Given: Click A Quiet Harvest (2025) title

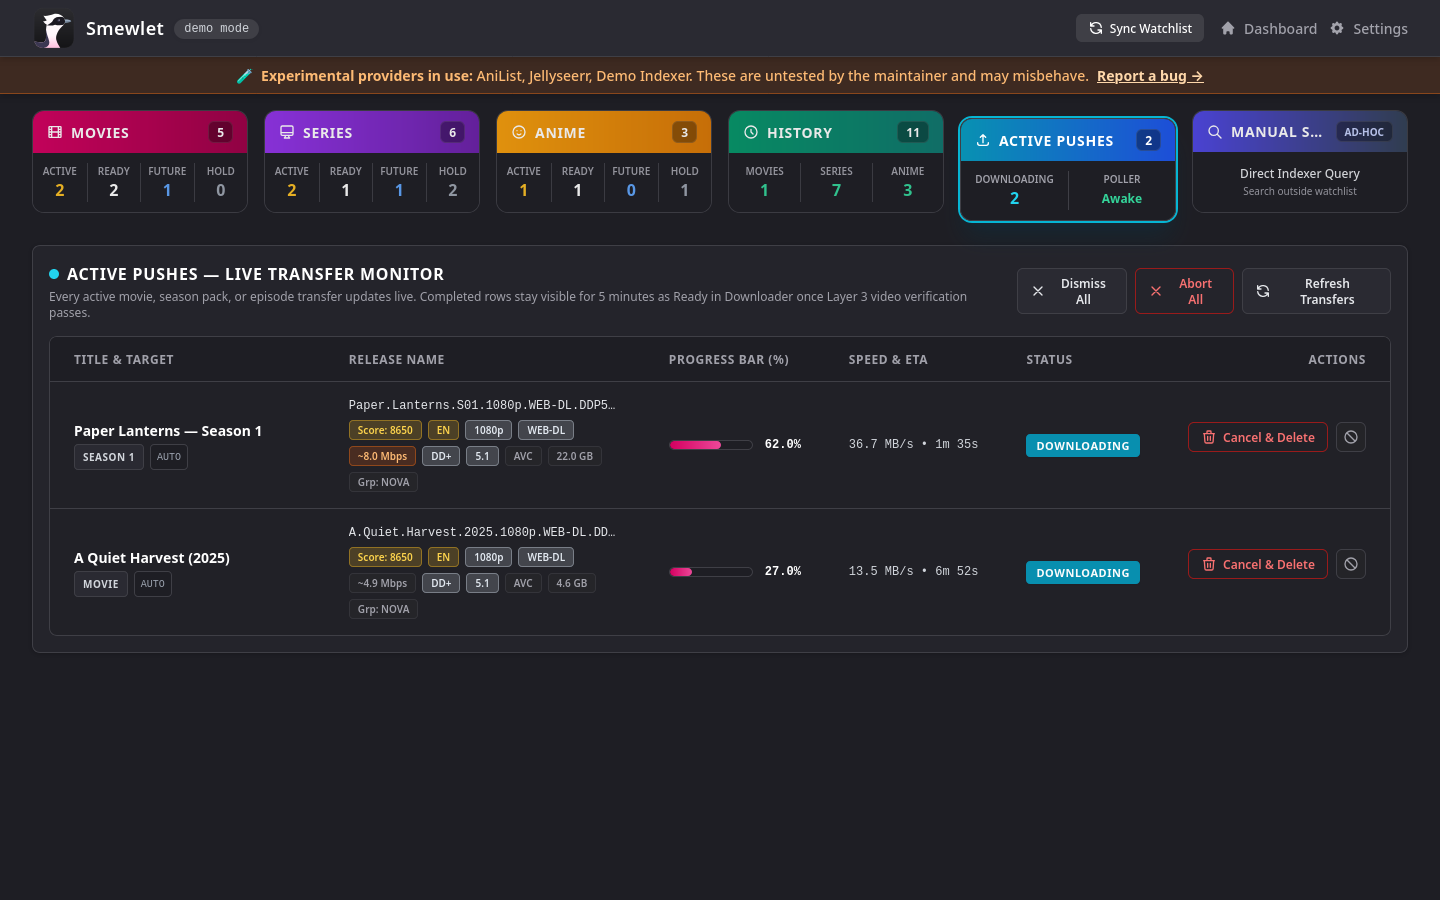Looking at the screenshot, I should 152,558.
